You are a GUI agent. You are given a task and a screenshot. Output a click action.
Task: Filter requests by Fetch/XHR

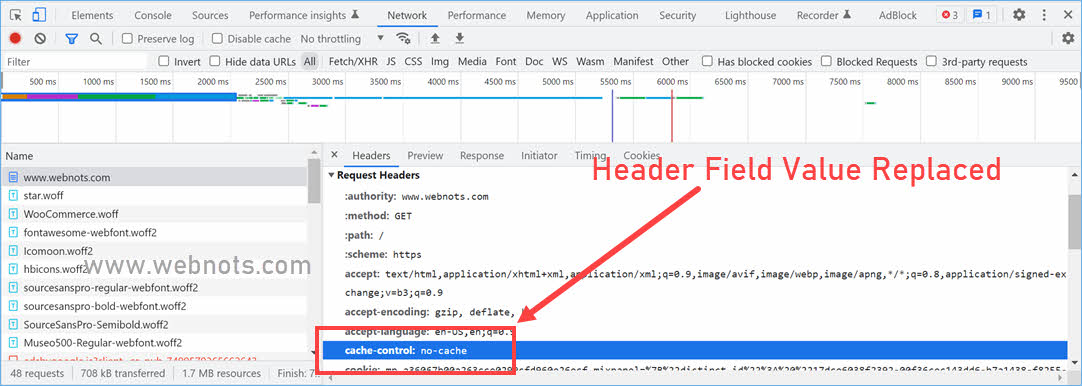tap(353, 61)
